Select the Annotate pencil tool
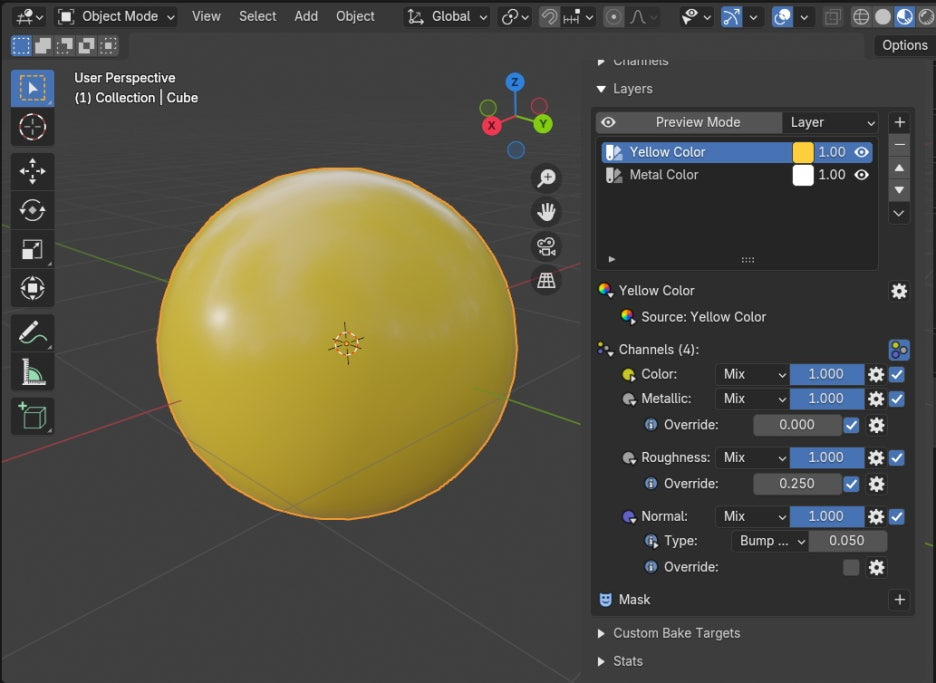Image resolution: width=936 pixels, height=683 pixels. 32,333
